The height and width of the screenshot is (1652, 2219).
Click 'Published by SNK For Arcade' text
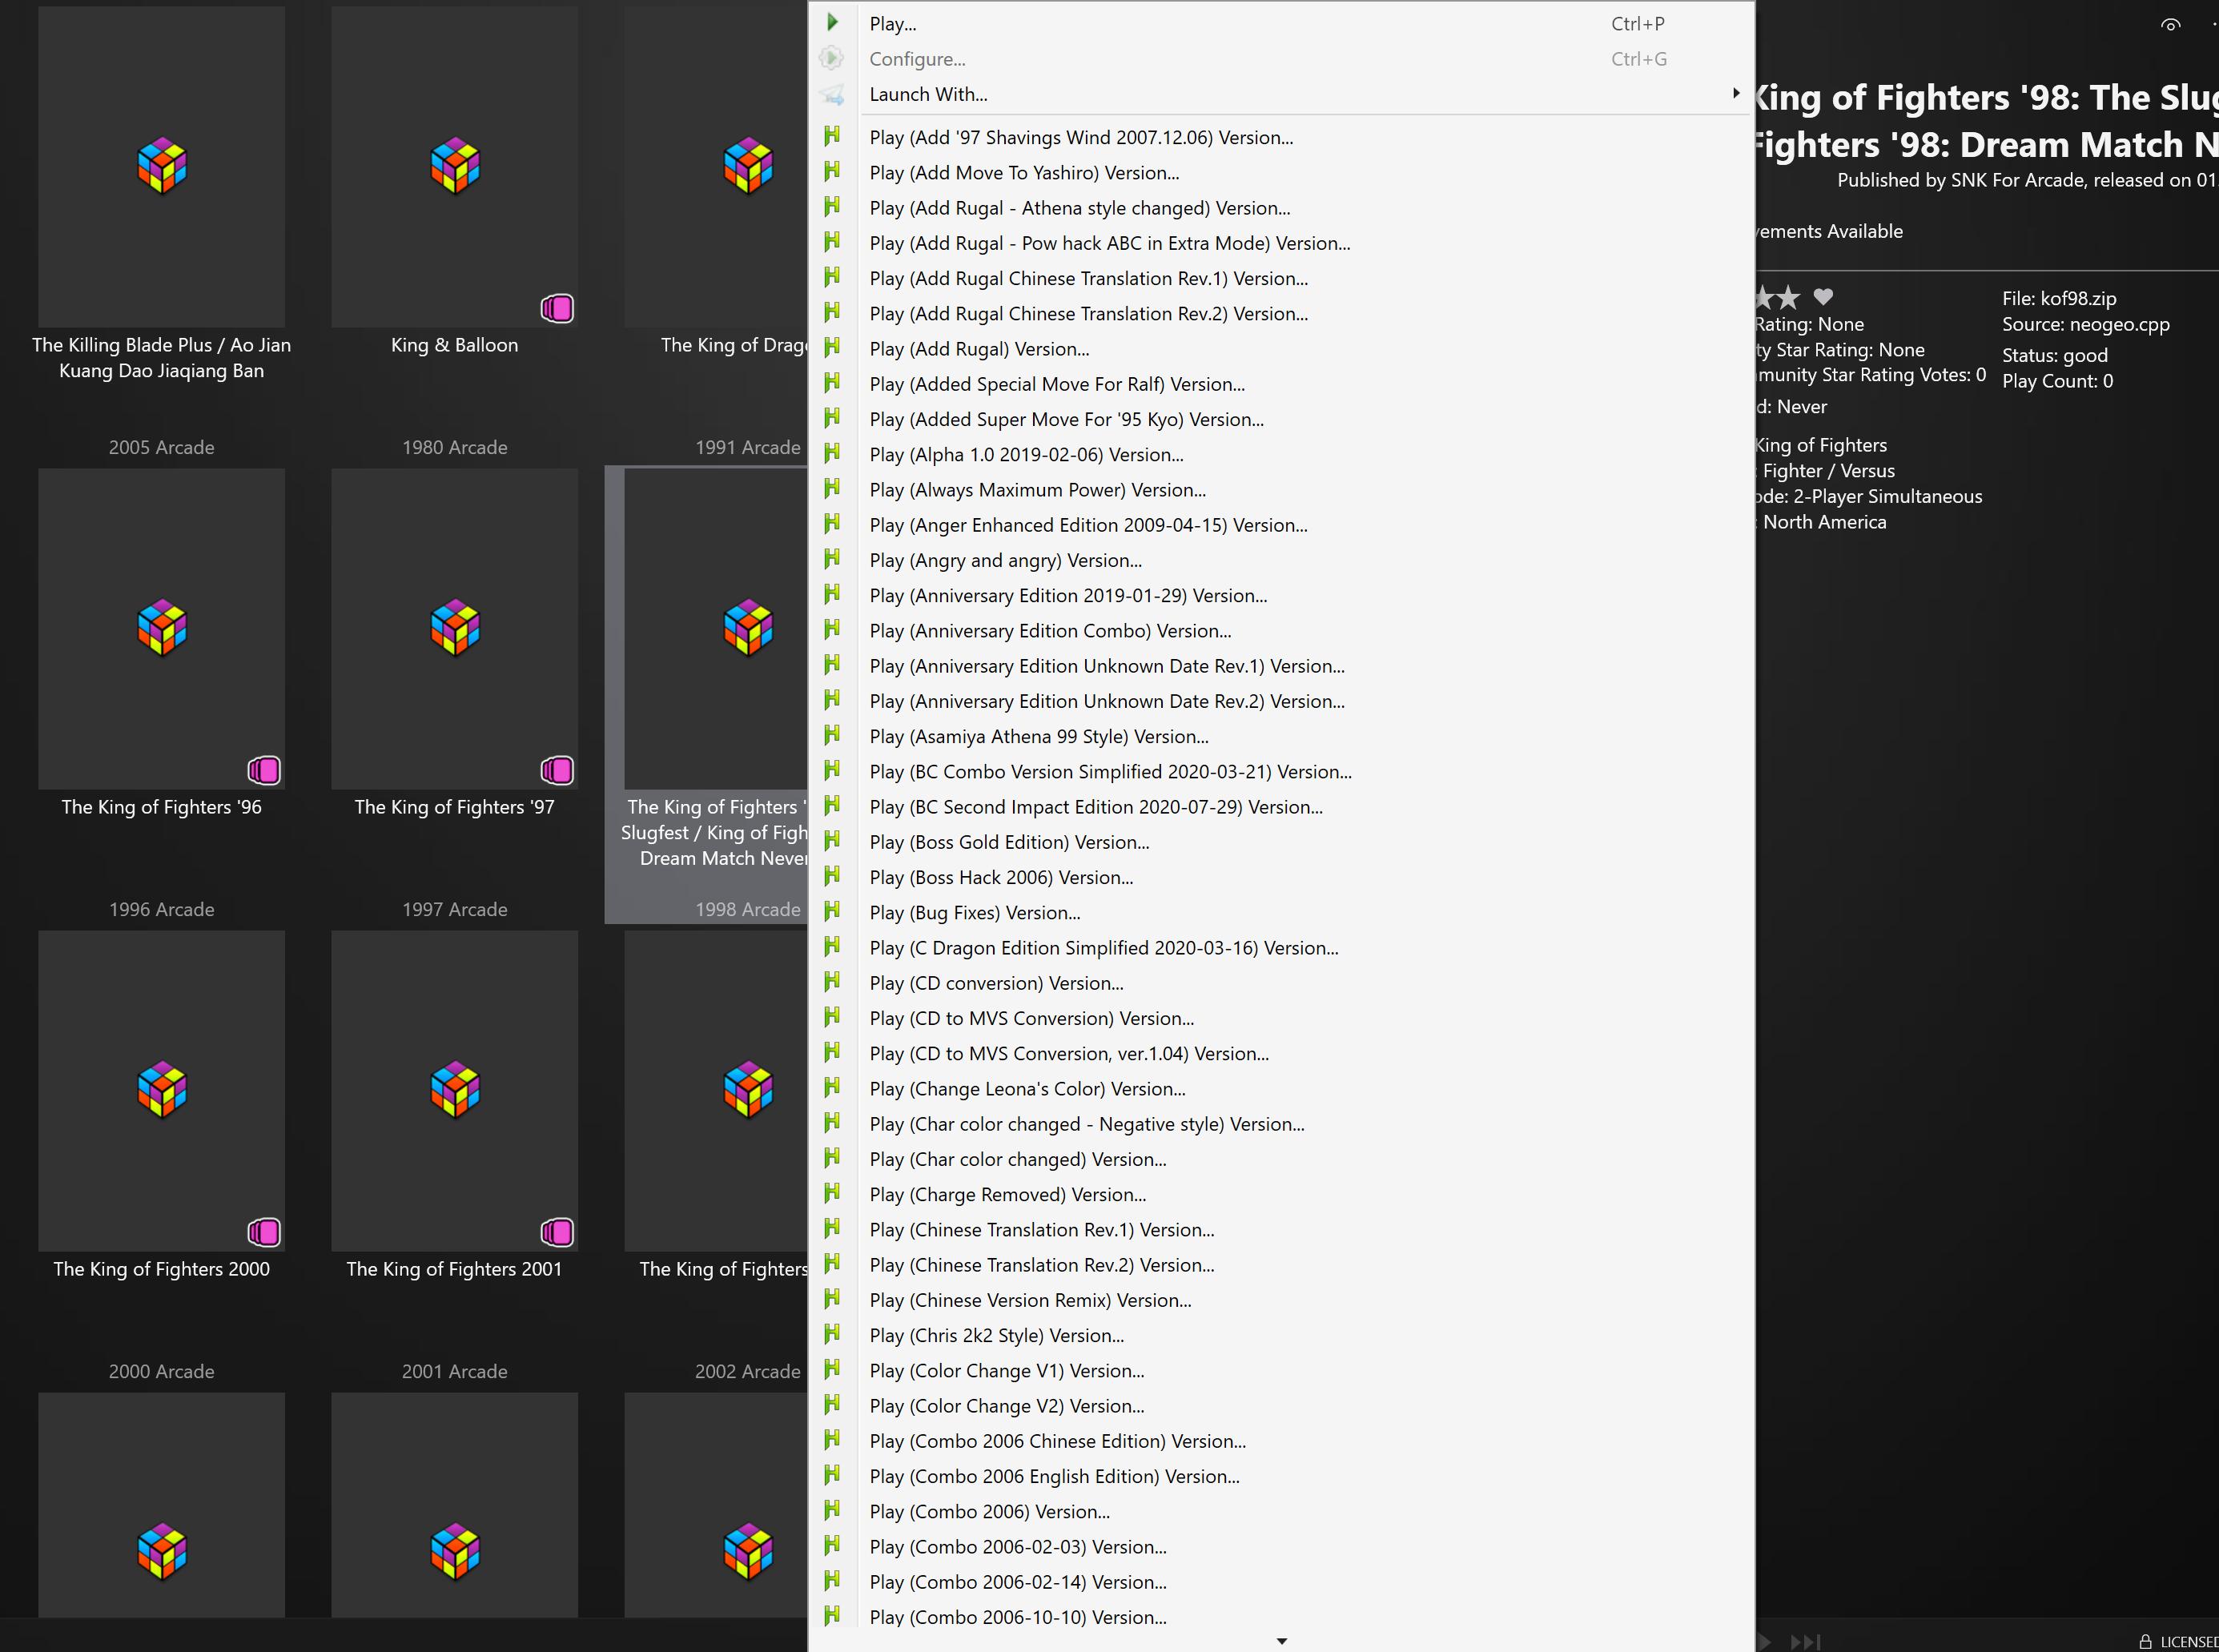click(1961, 180)
